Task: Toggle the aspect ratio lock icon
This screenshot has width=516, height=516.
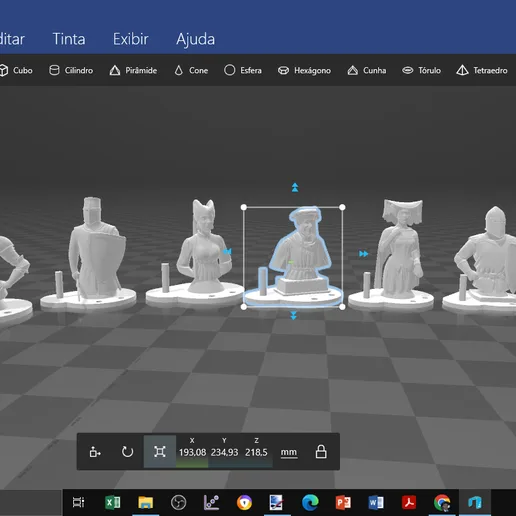Action: pos(321,452)
